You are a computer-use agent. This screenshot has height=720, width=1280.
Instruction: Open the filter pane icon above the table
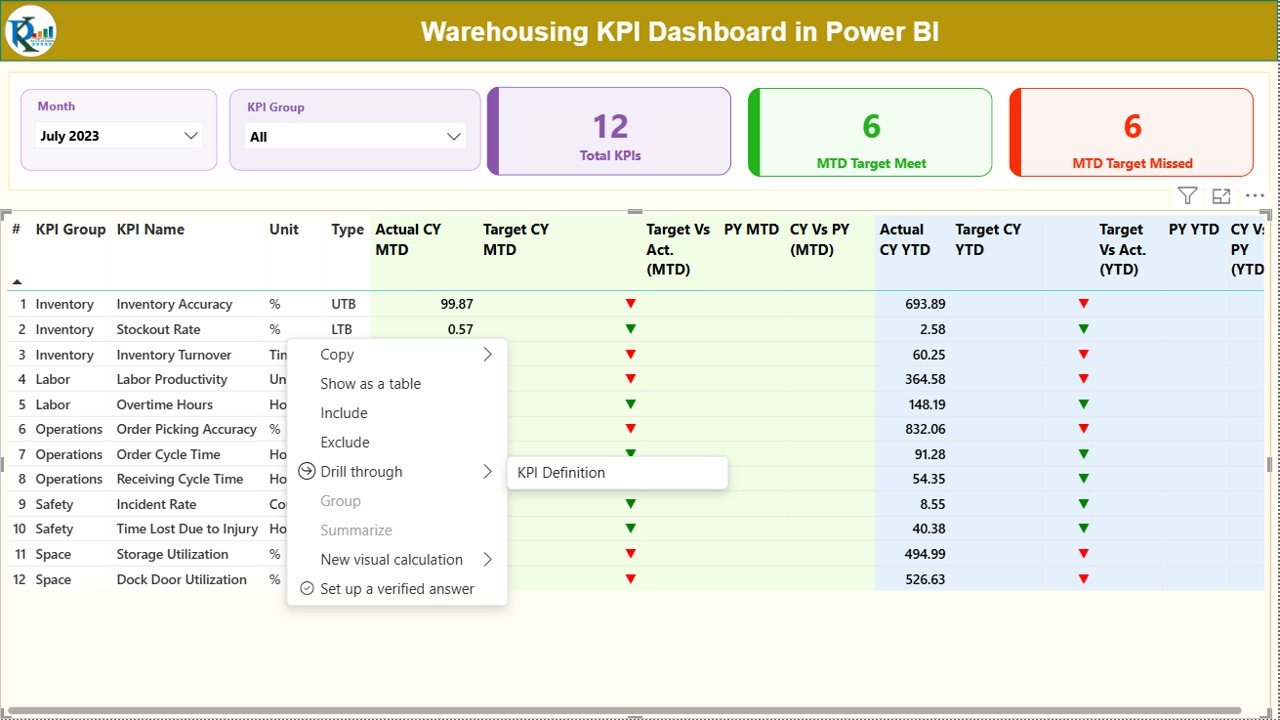coord(1186,195)
